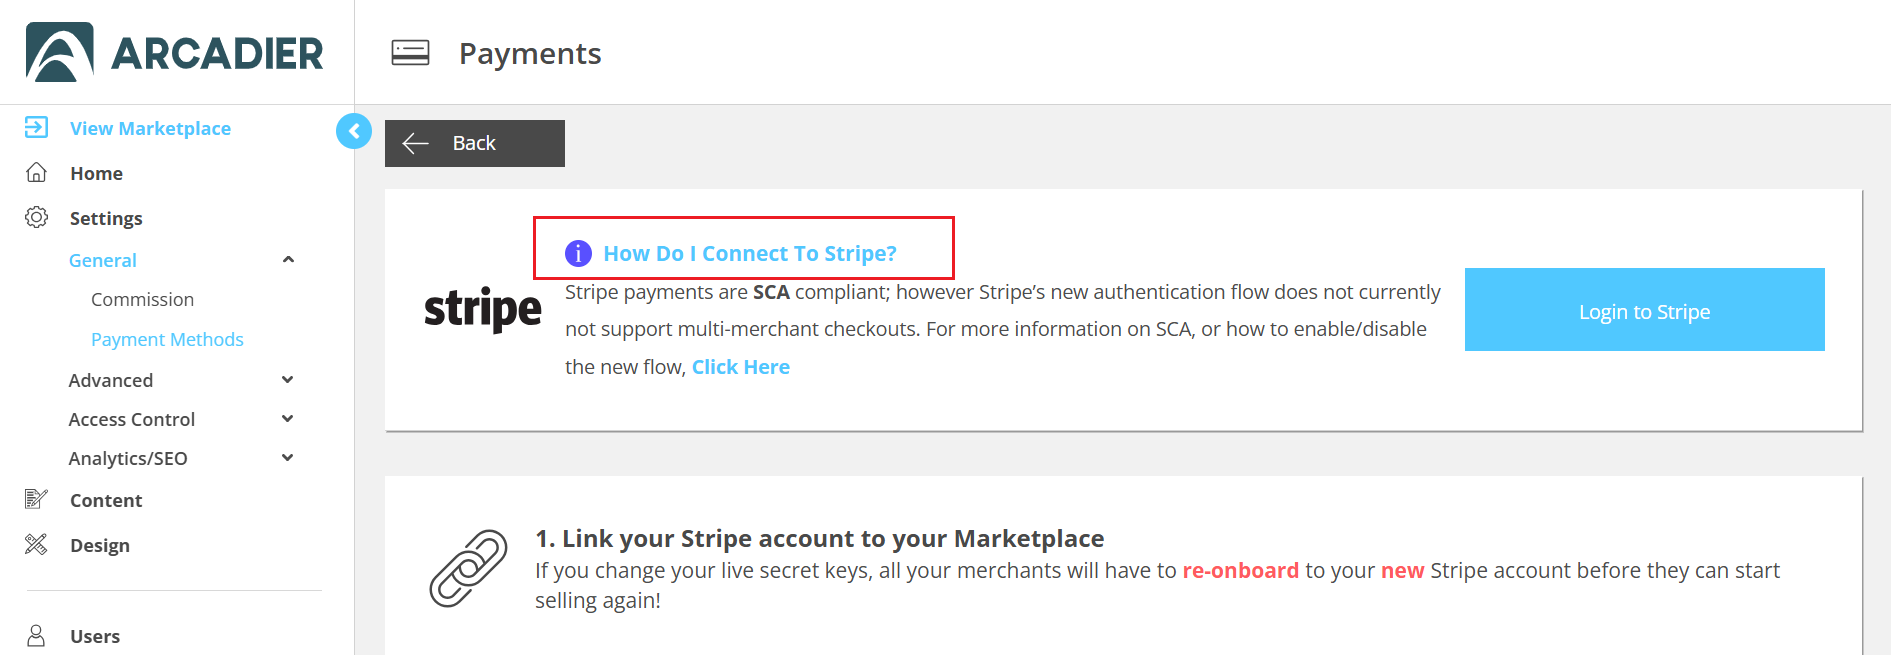Screen dimensions: 1891x655
Task: Click the View Marketplace arrow icon
Action: pyautogui.click(x=36, y=127)
